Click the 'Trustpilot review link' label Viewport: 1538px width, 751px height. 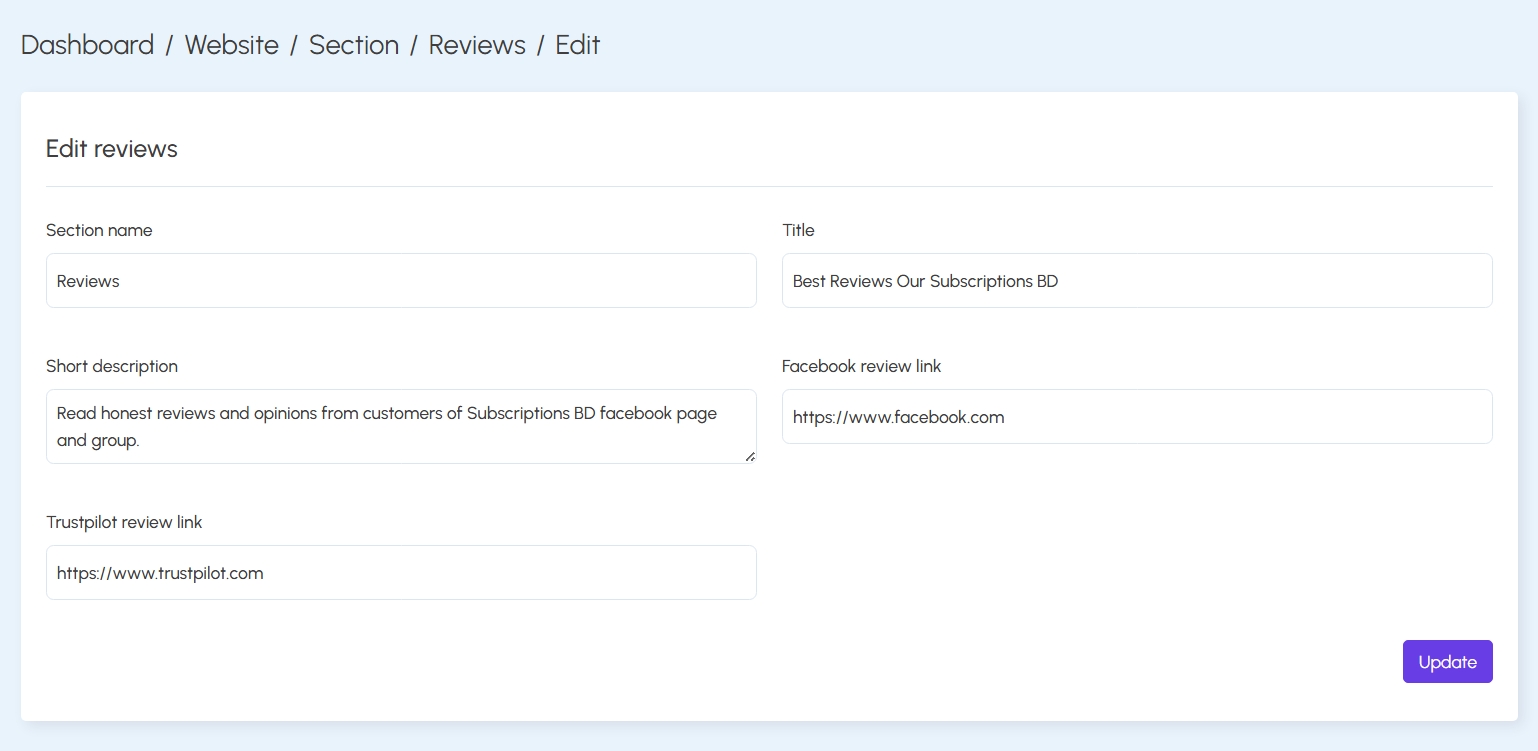tap(124, 522)
